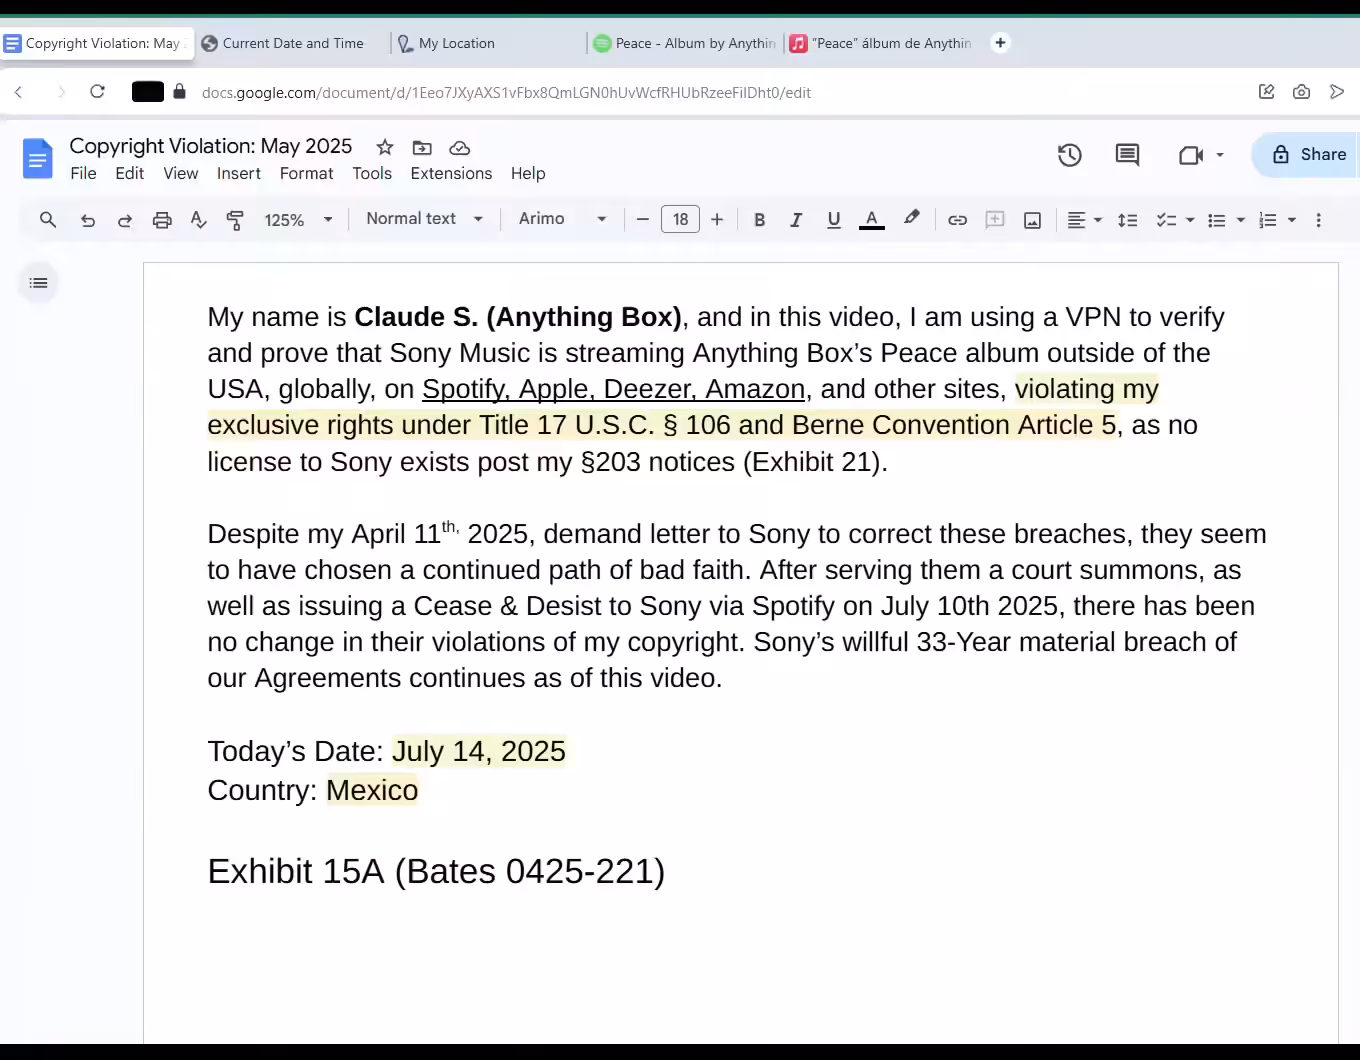
Task: Expand the video call options arrow
Action: tap(1220, 155)
